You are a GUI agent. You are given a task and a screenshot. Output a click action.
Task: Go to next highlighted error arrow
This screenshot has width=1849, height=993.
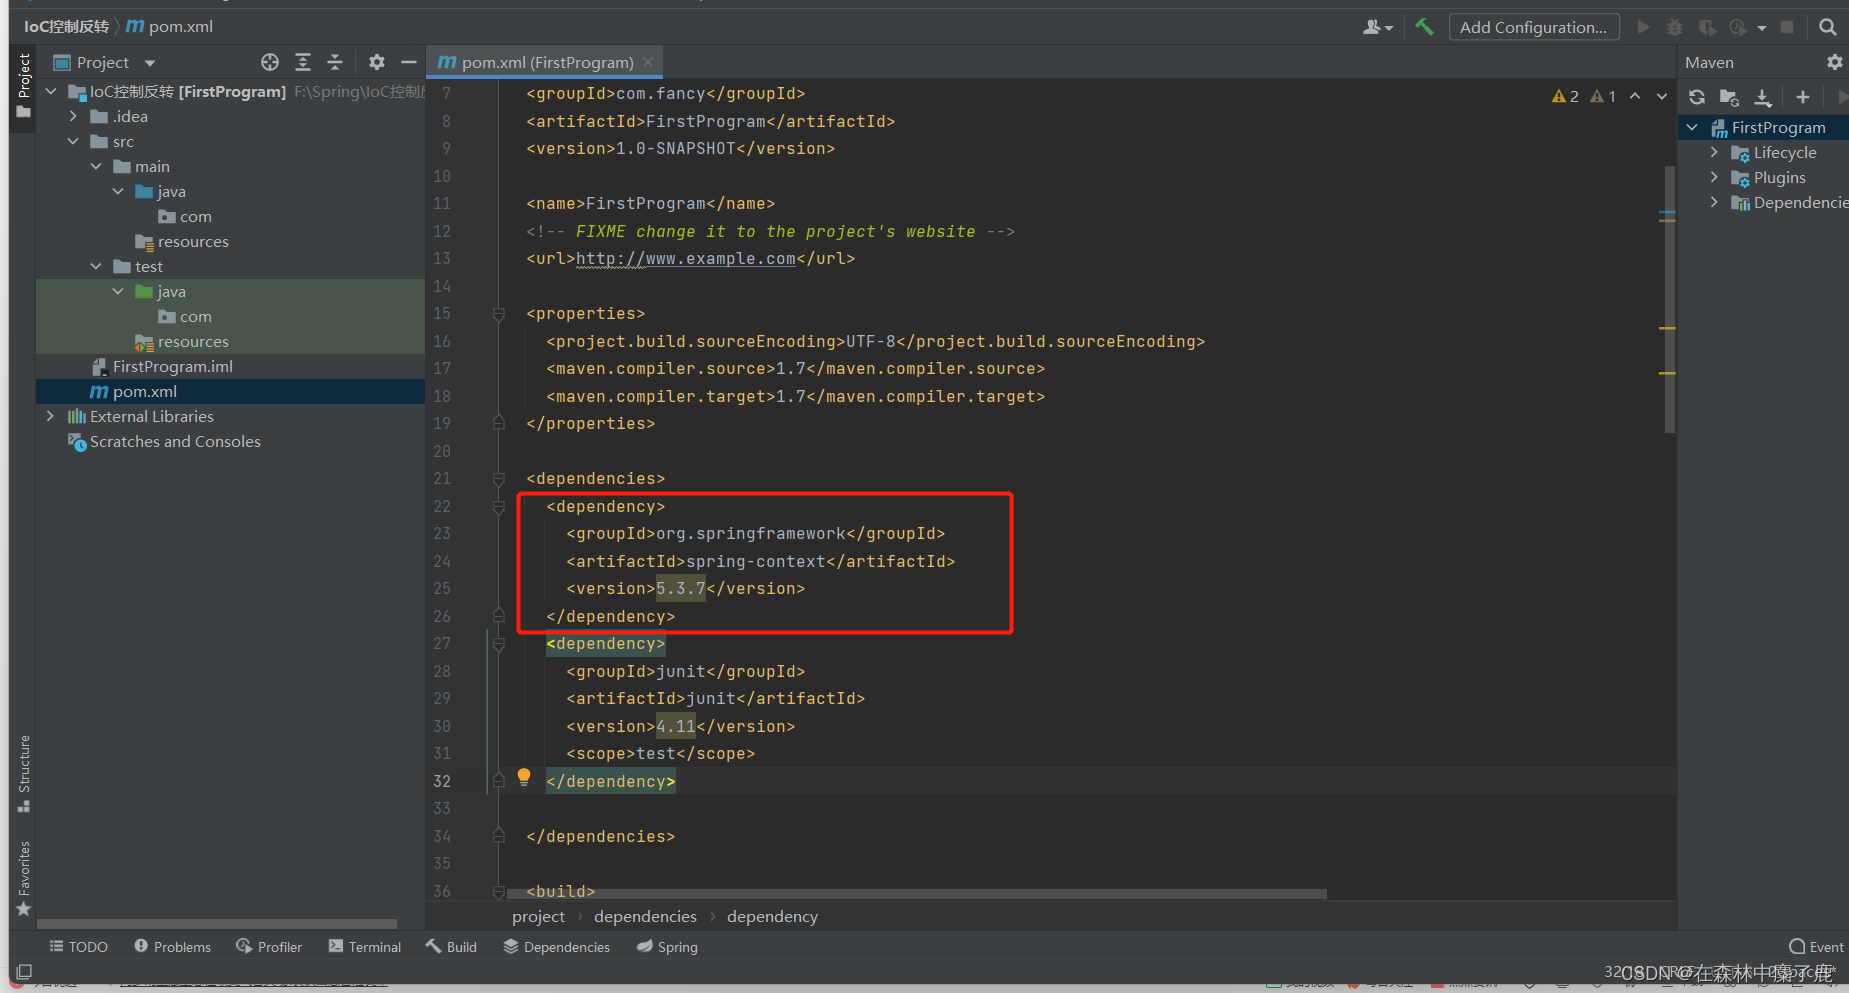pos(1662,96)
